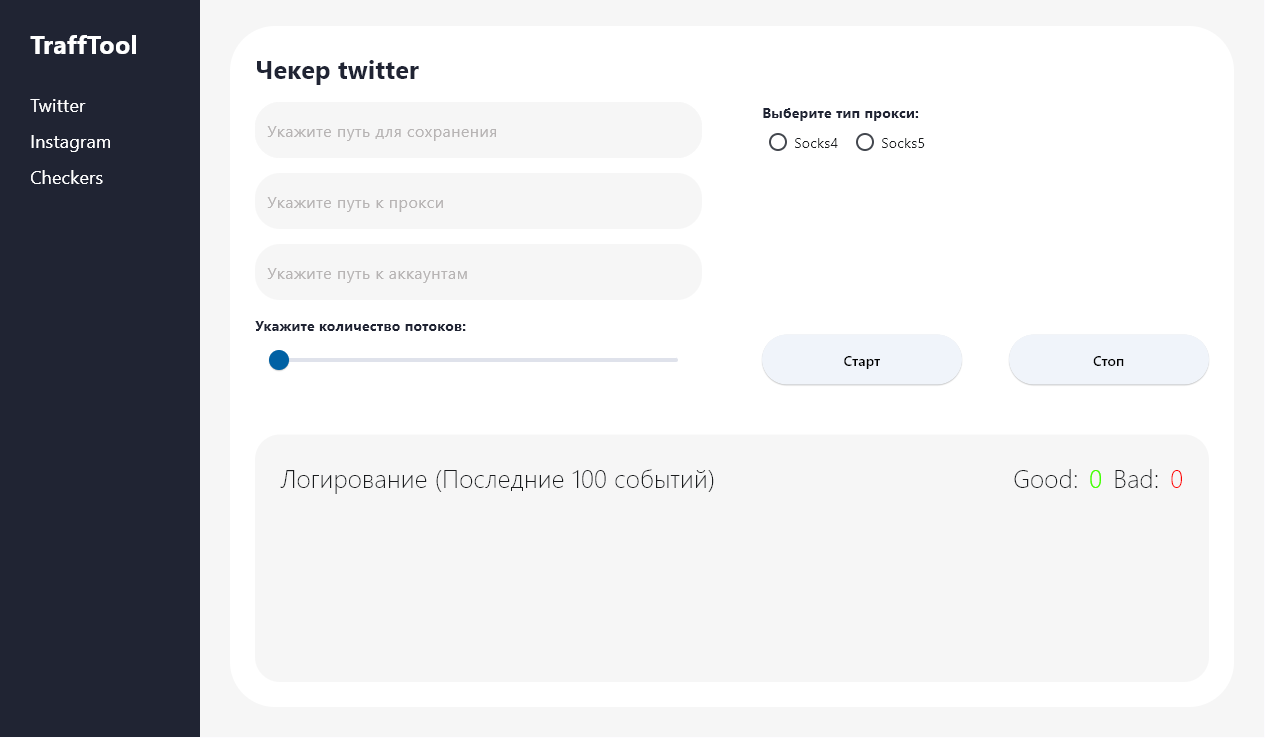
Task: Focus the save path input field
Action: 478,131
